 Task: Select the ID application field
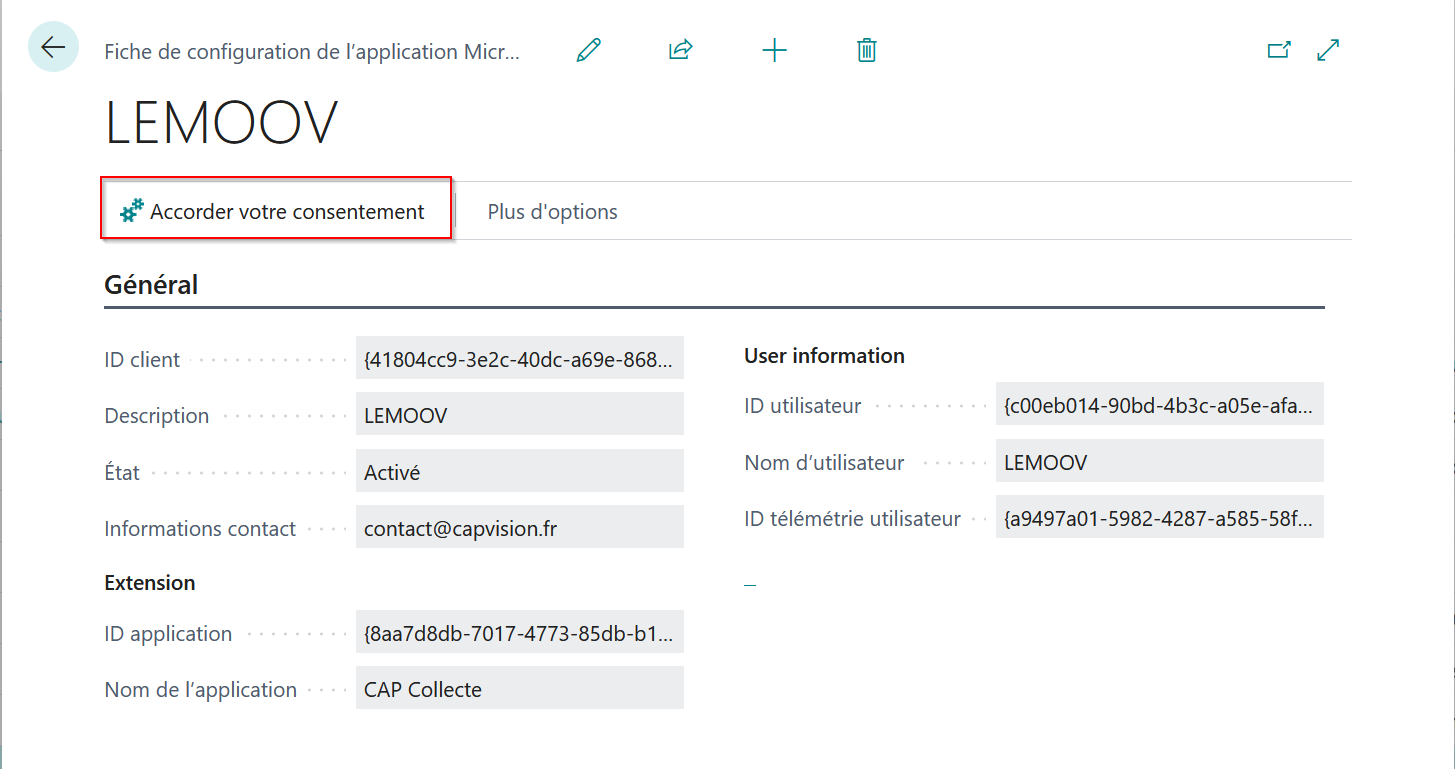520,632
